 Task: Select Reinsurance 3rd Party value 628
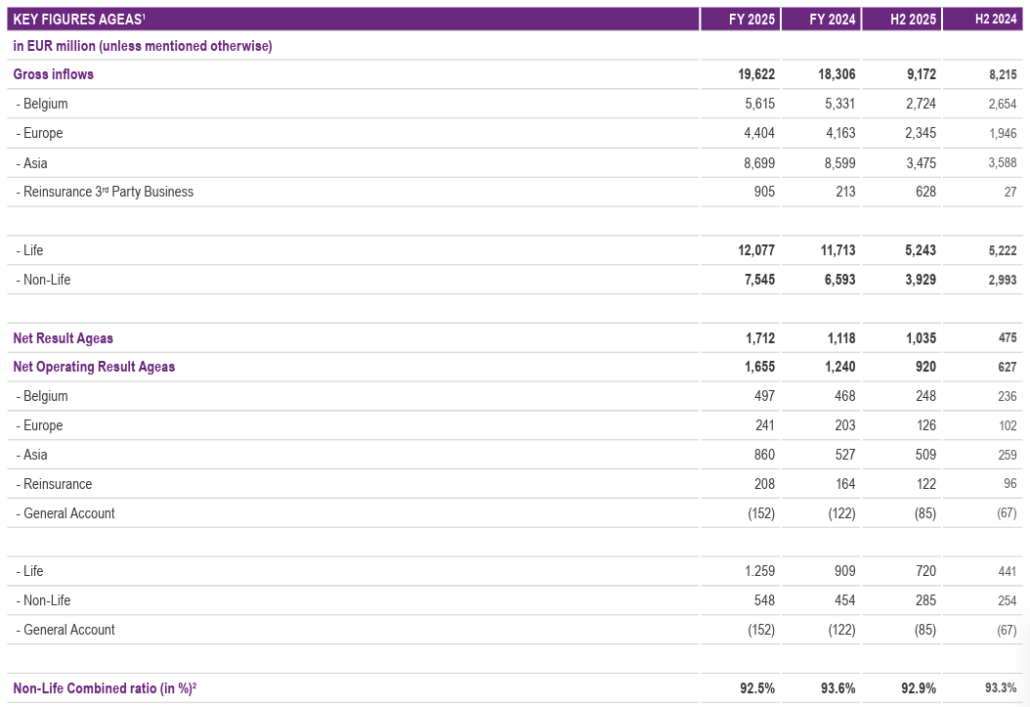[926, 192]
